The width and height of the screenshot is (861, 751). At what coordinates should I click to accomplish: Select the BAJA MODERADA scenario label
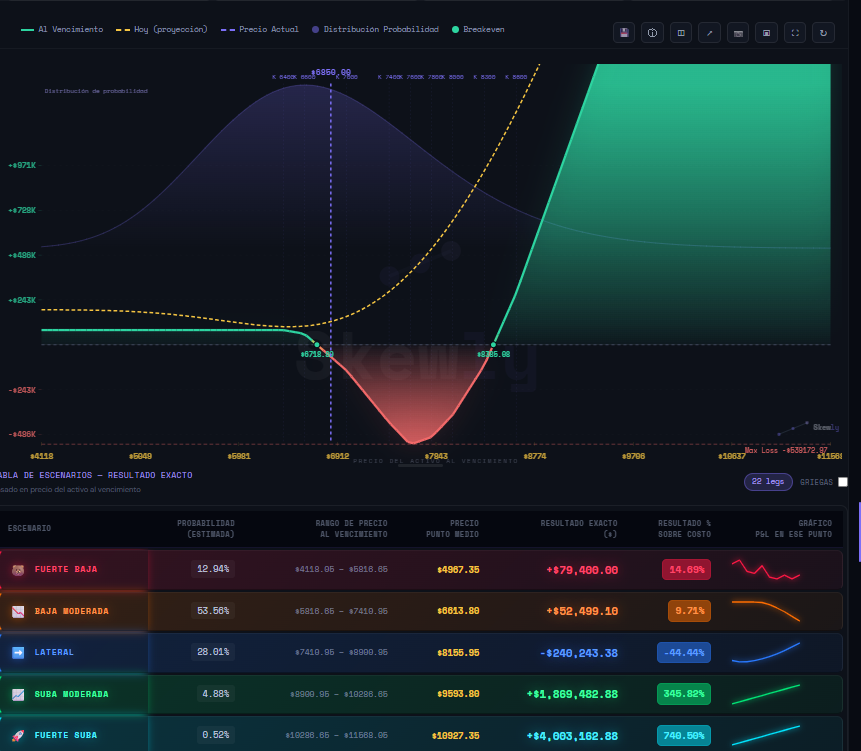71,612
